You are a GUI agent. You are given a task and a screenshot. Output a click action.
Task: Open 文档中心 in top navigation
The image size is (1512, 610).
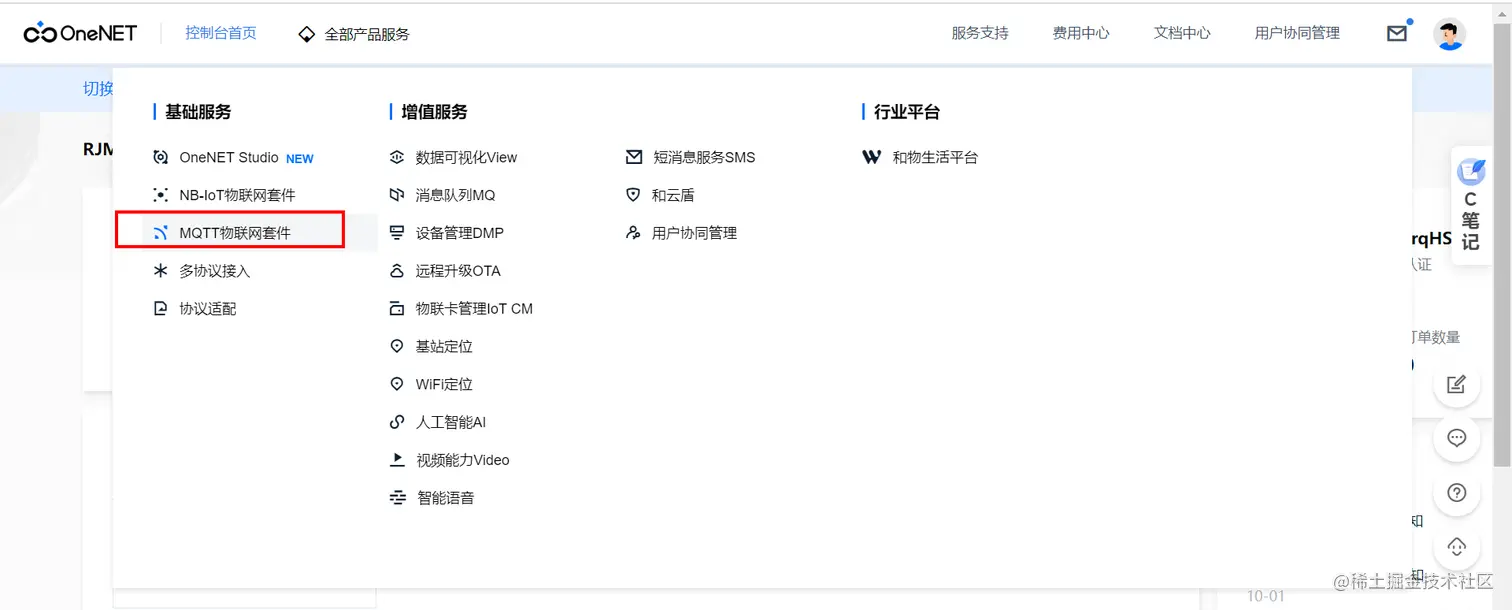[1182, 33]
